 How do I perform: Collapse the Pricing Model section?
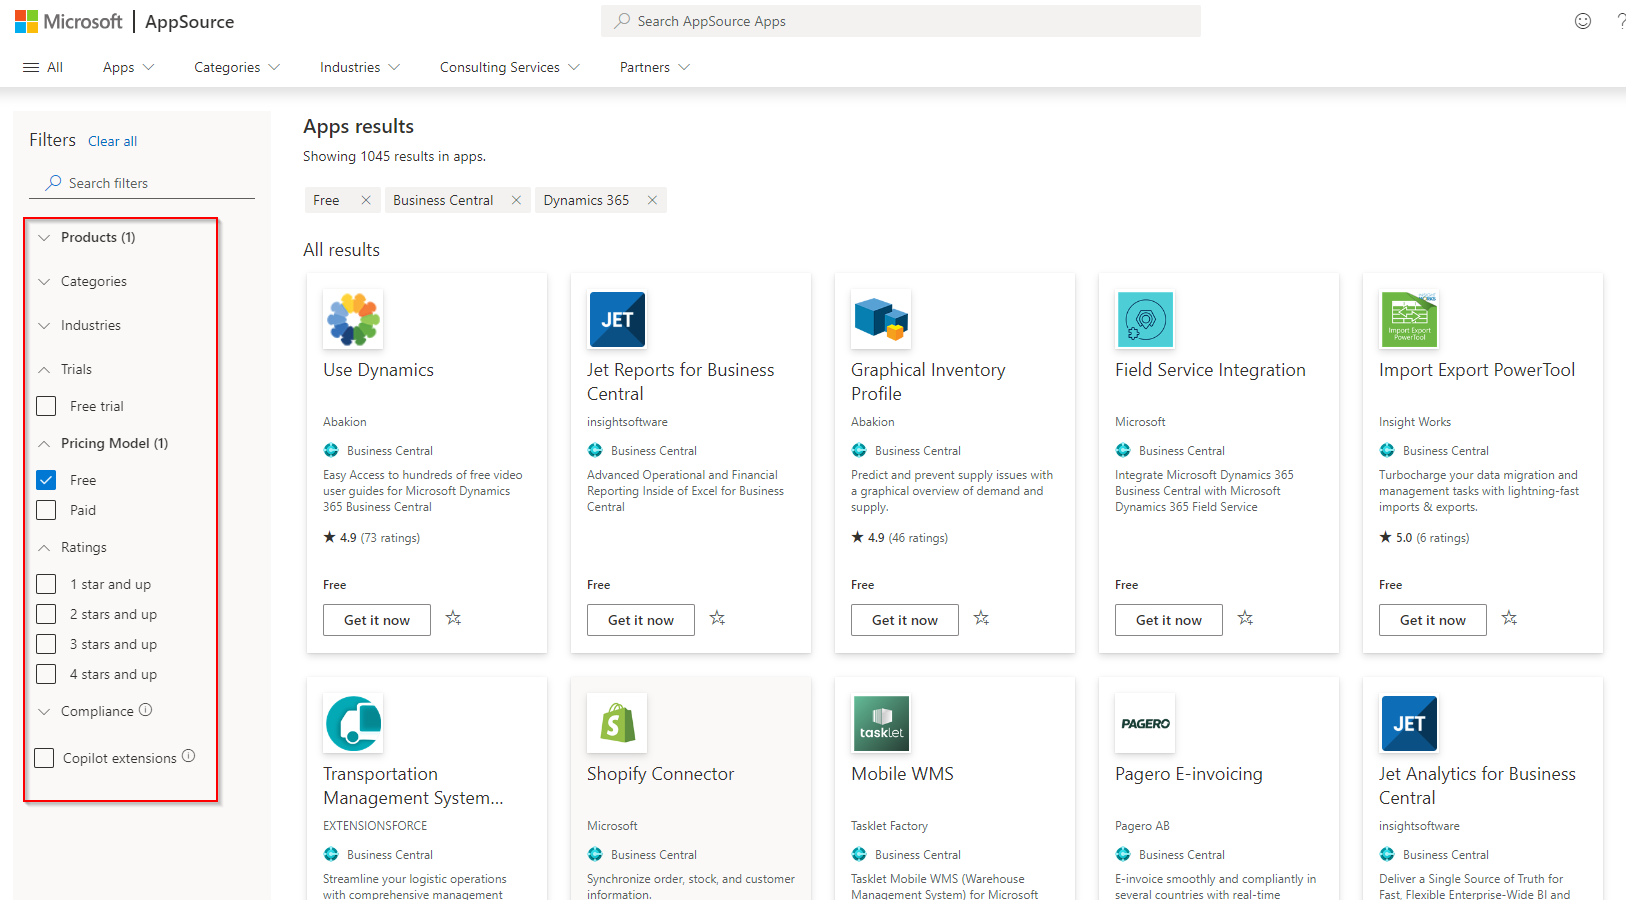click(x=103, y=443)
